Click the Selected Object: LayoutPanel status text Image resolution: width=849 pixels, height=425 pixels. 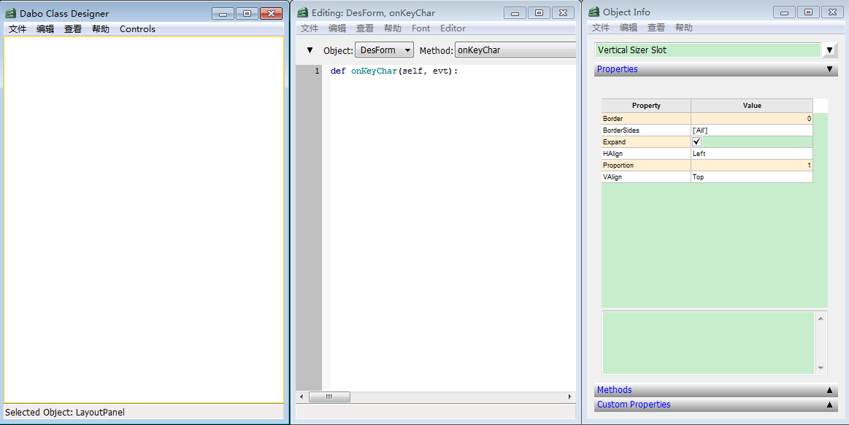65,412
